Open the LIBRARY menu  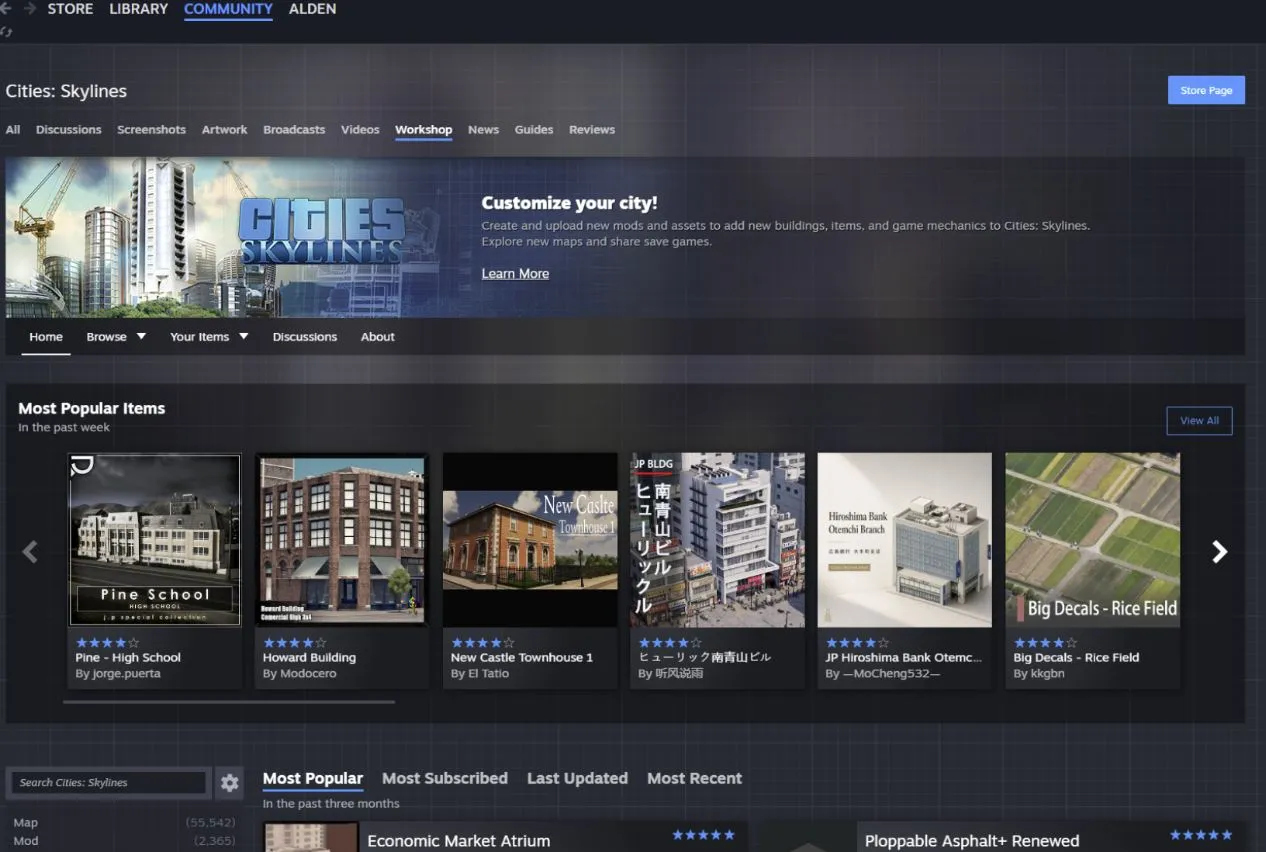tap(138, 9)
